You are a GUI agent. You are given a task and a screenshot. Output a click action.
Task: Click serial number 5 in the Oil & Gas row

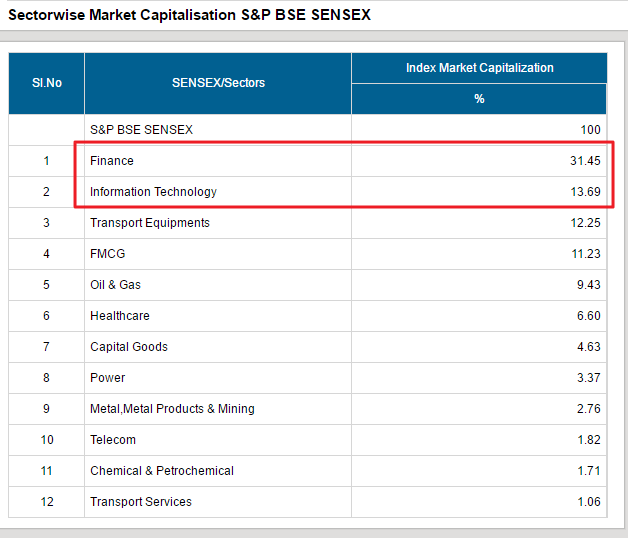(x=46, y=285)
